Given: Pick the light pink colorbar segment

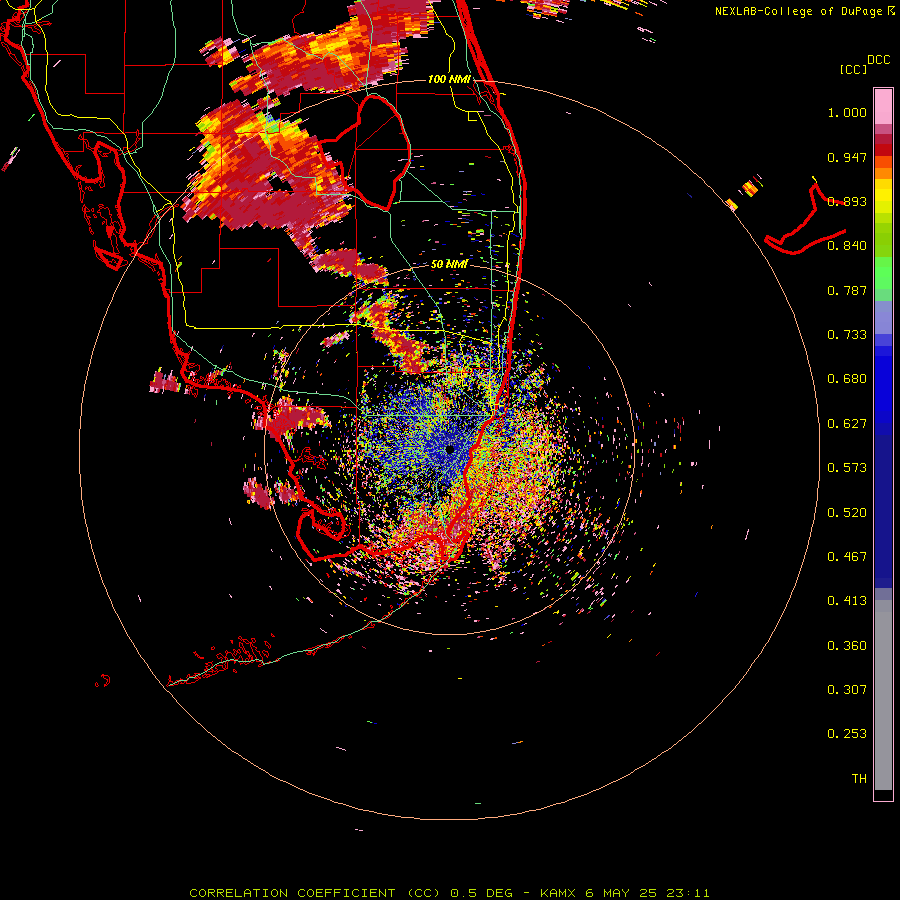Looking at the screenshot, I should pos(883,107).
